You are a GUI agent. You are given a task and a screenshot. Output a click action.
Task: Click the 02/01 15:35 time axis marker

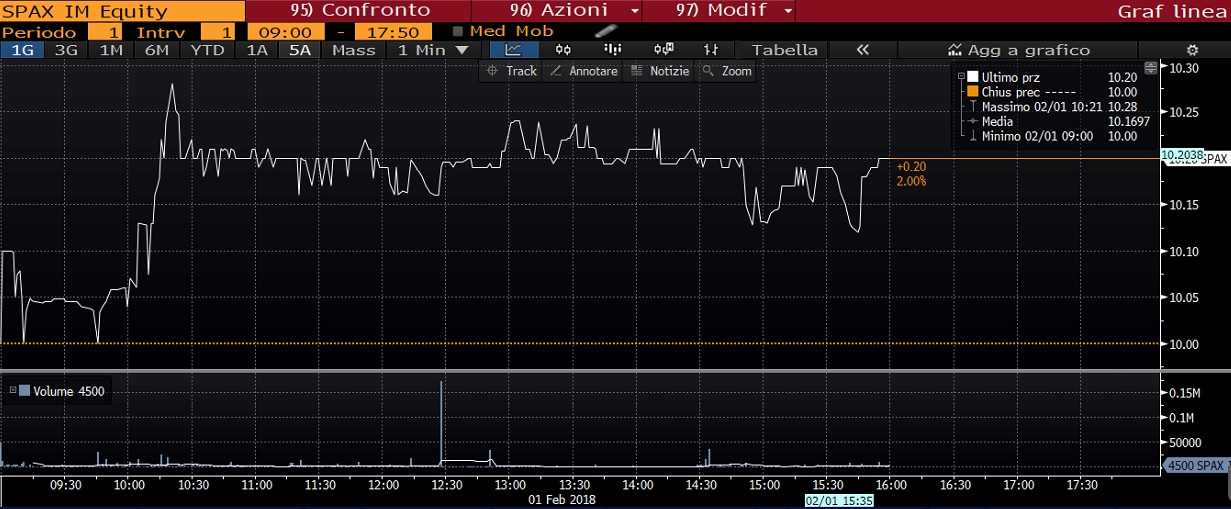[x=839, y=498]
